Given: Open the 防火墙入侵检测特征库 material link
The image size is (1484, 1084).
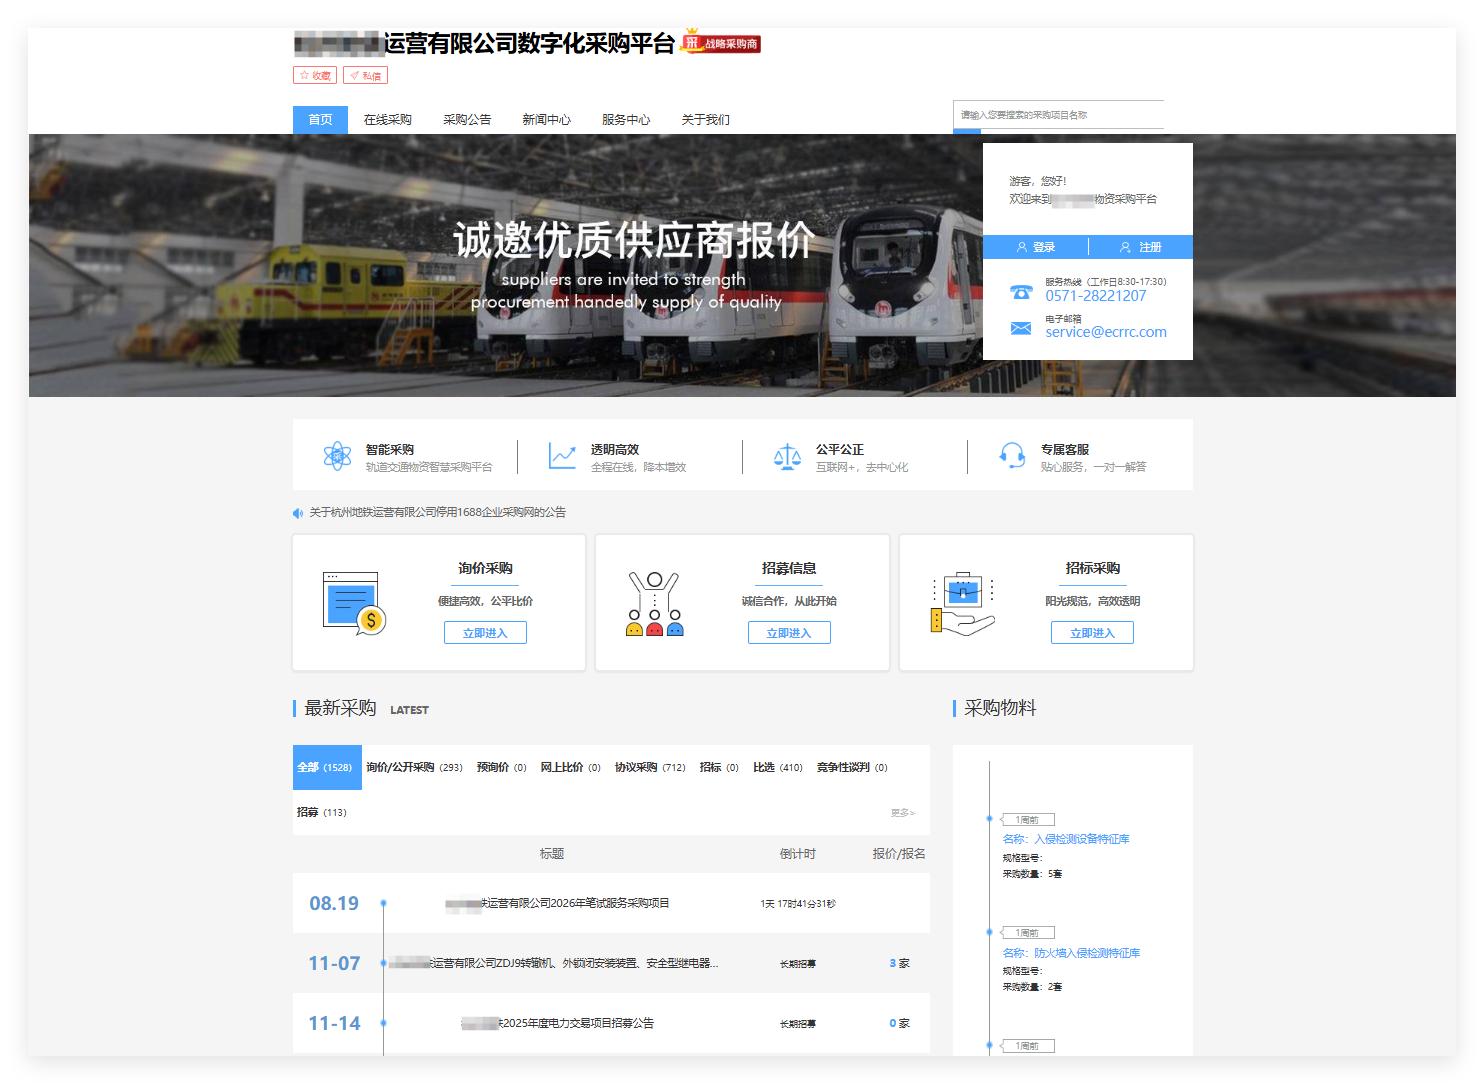Looking at the screenshot, I should point(1071,953).
